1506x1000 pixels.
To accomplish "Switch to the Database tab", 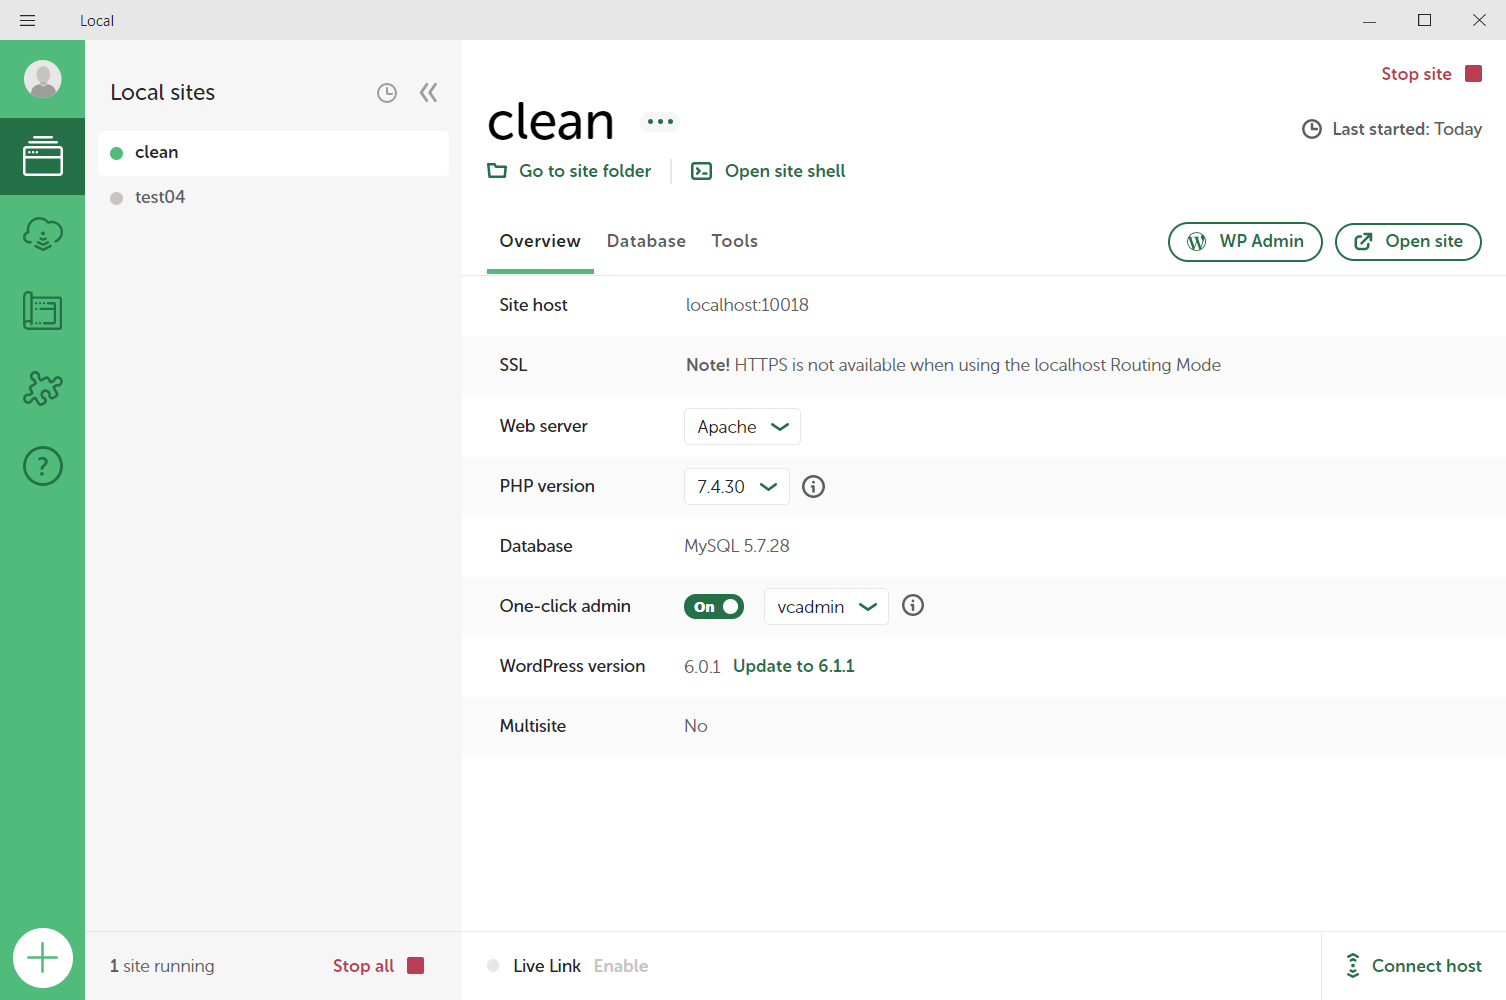I will click(x=646, y=241).
